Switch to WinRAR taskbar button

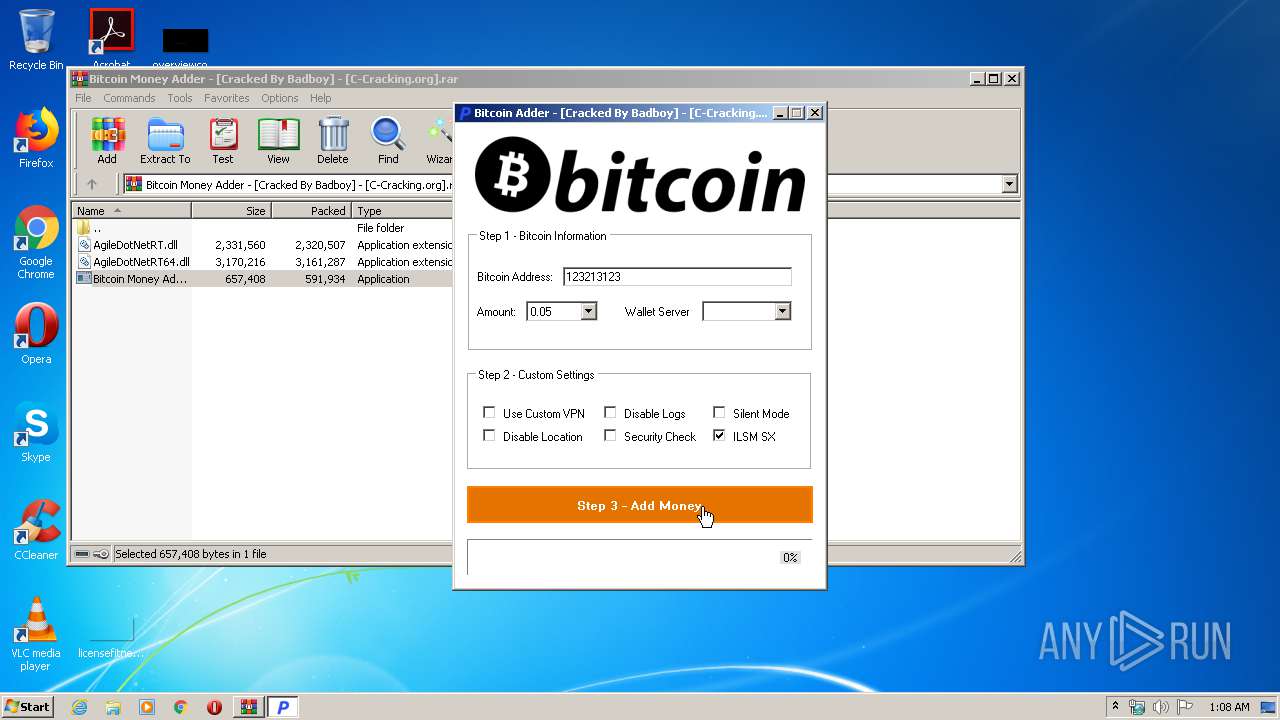[249, 707]
